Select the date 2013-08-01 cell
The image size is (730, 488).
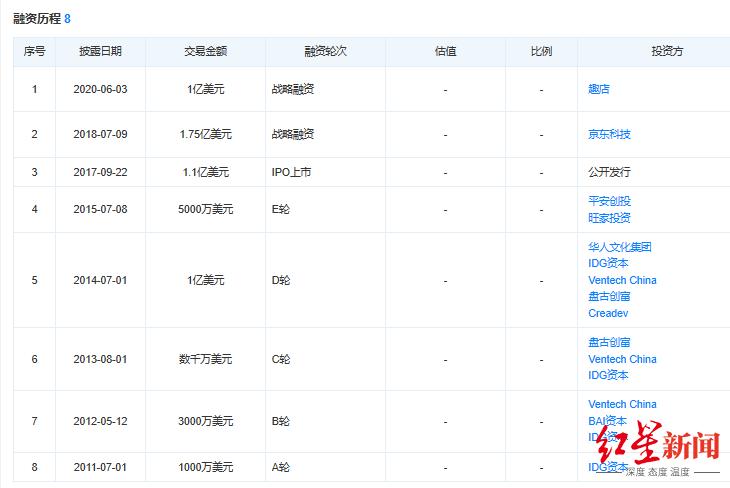coord(100,359)
